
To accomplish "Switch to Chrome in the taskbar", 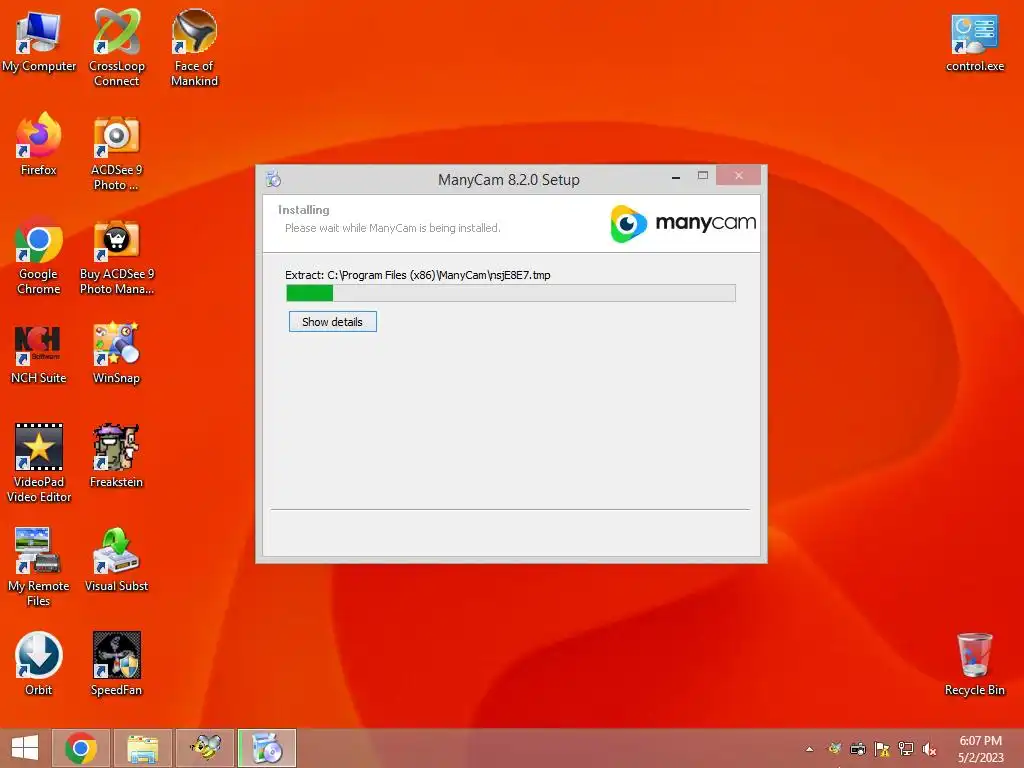I will tap(81, 748).
